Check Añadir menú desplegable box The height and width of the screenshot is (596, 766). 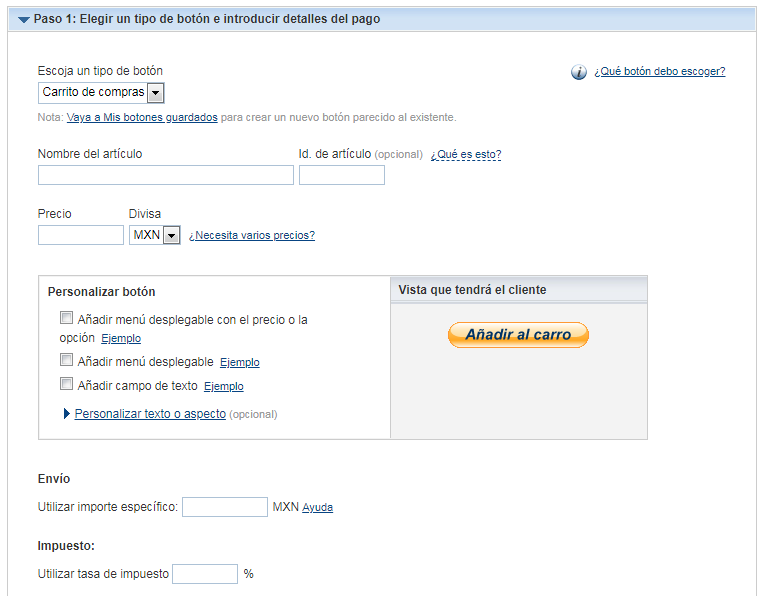66,360
